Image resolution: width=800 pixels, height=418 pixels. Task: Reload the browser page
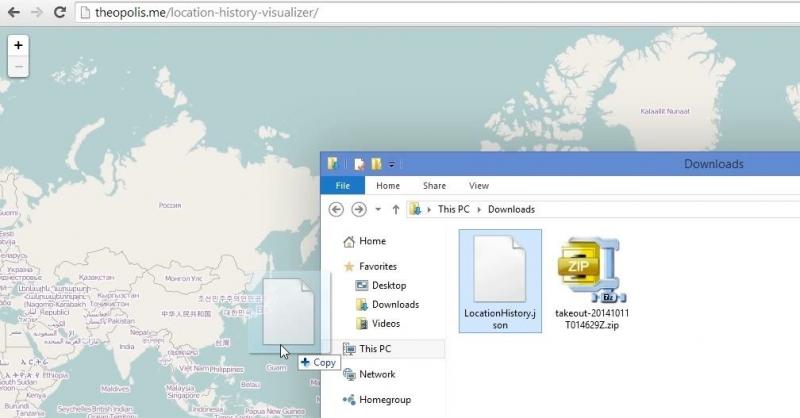point(60,12)
